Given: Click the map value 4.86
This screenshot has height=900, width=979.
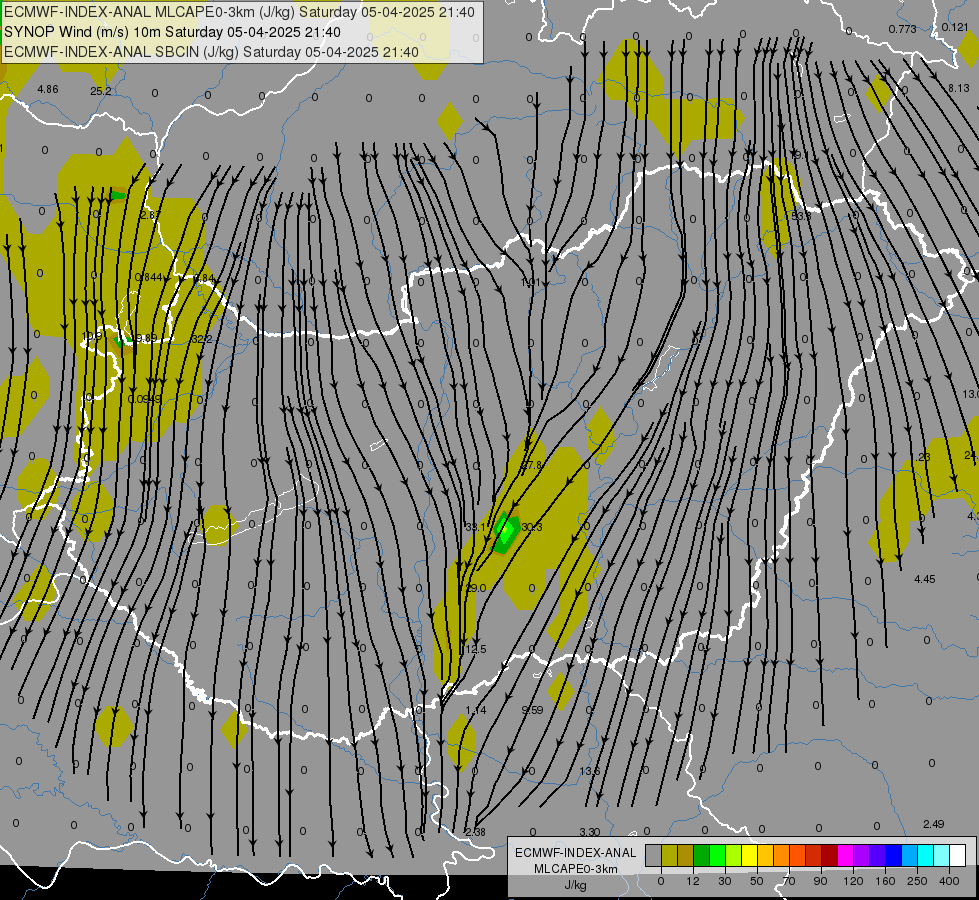Looking at the screenshot, I should (x=47, y=89).
